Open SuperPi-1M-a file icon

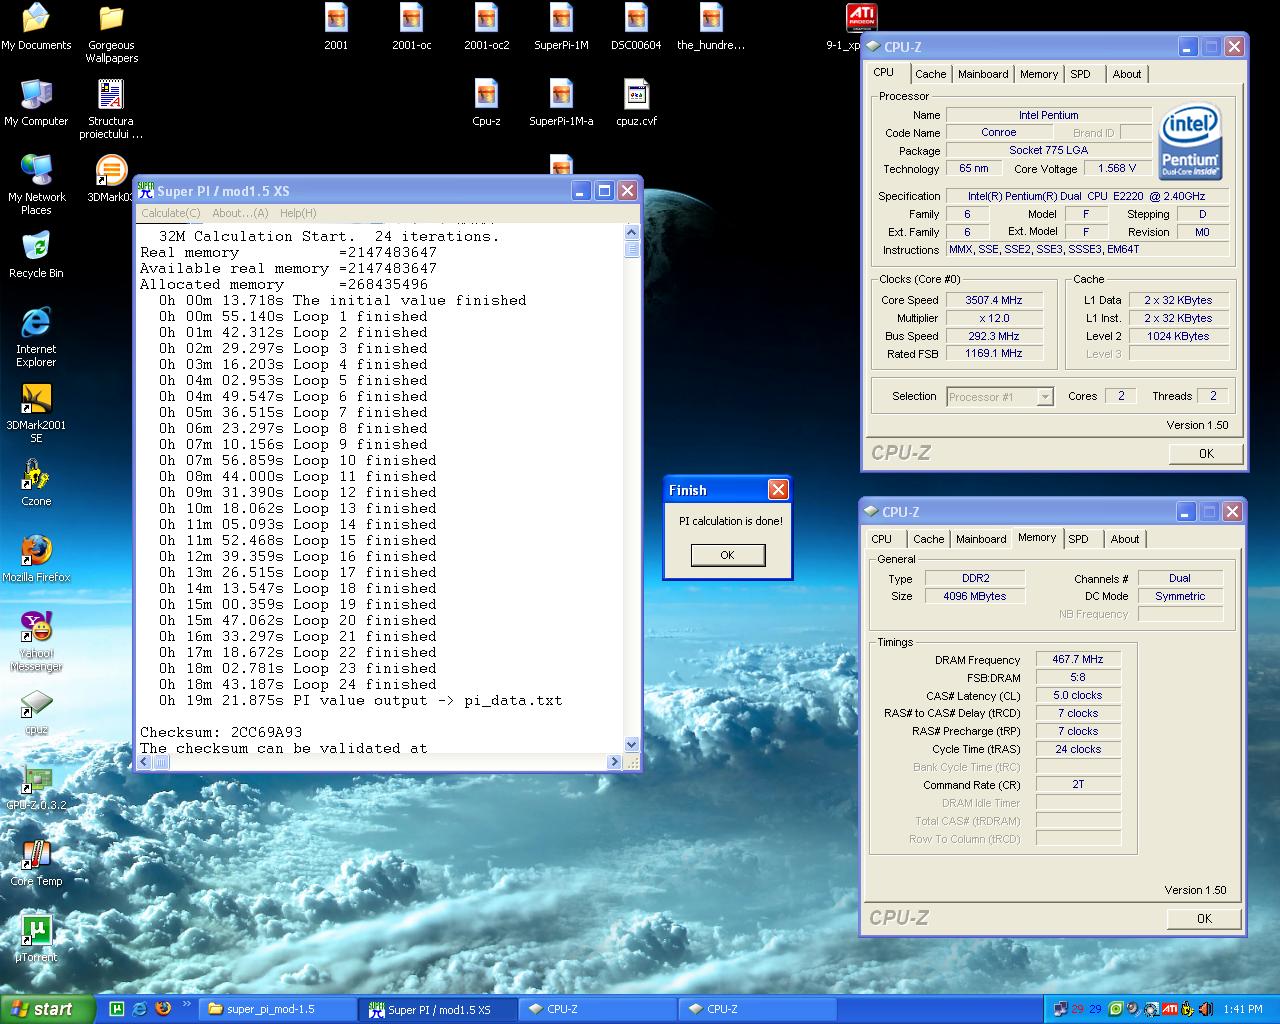(561, 103)
